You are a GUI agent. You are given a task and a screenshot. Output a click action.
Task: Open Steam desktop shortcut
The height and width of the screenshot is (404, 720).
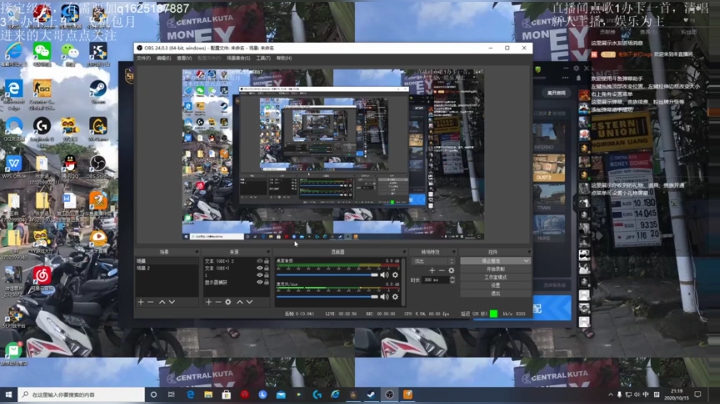coord(98,91)
